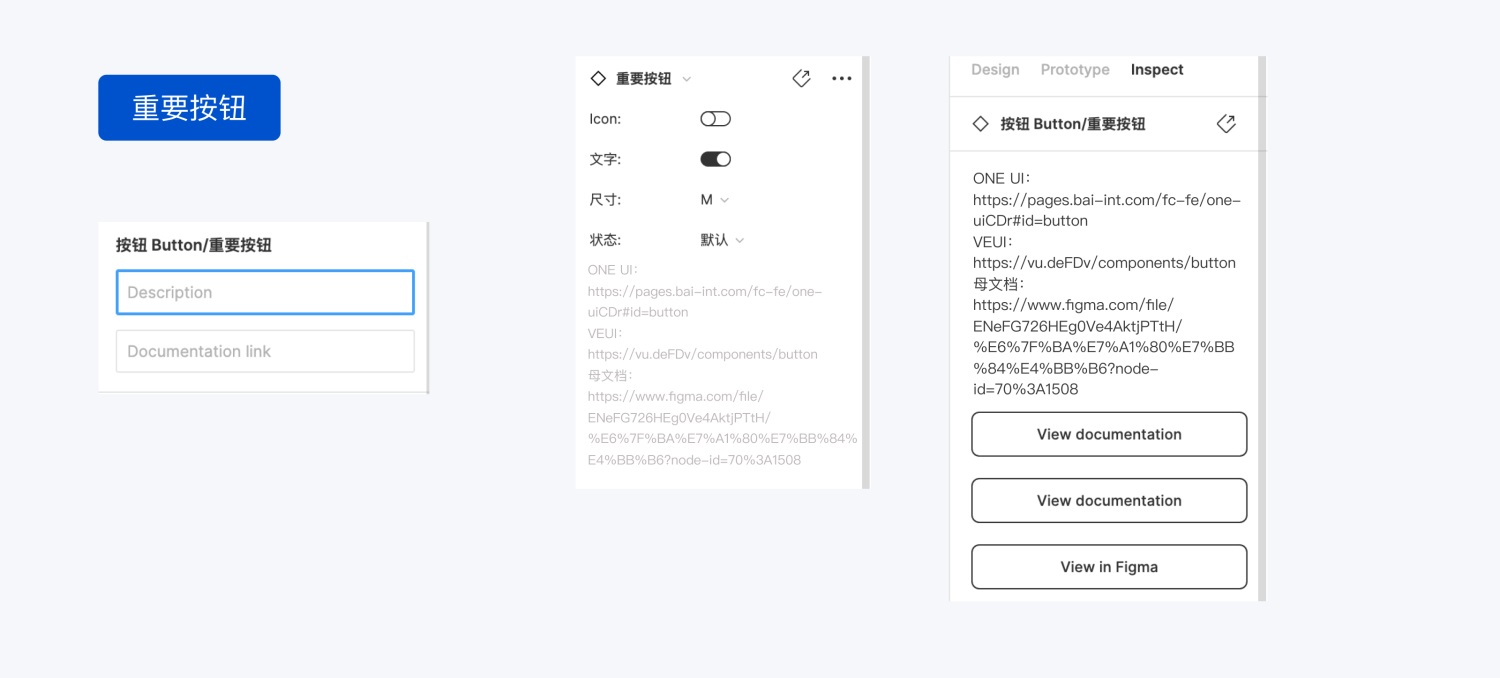Click the tag icon in Inspect header
The height and width of the screenshot is (678, 1500).
[x=1226, y=124]
